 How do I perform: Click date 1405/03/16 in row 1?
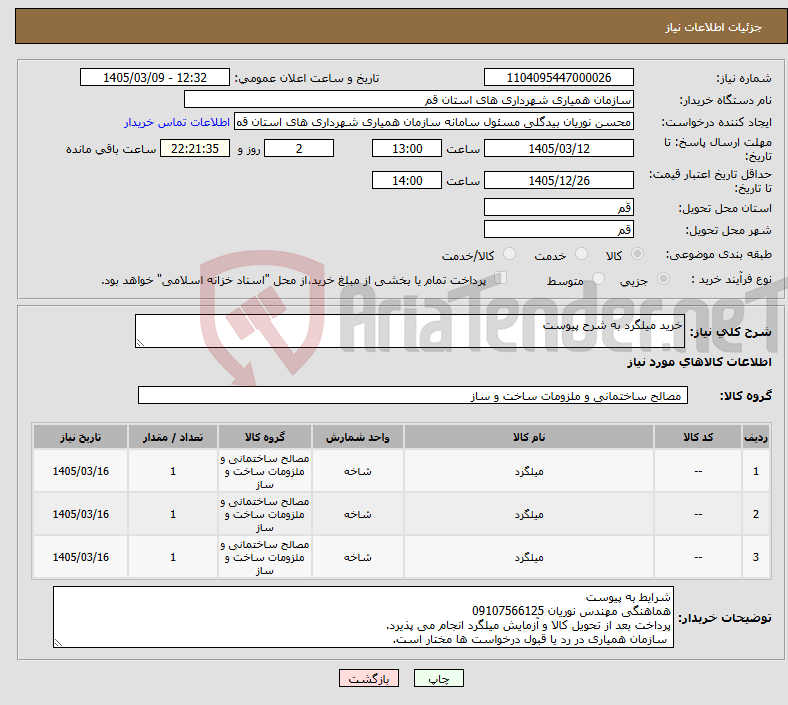coord(80,471)
